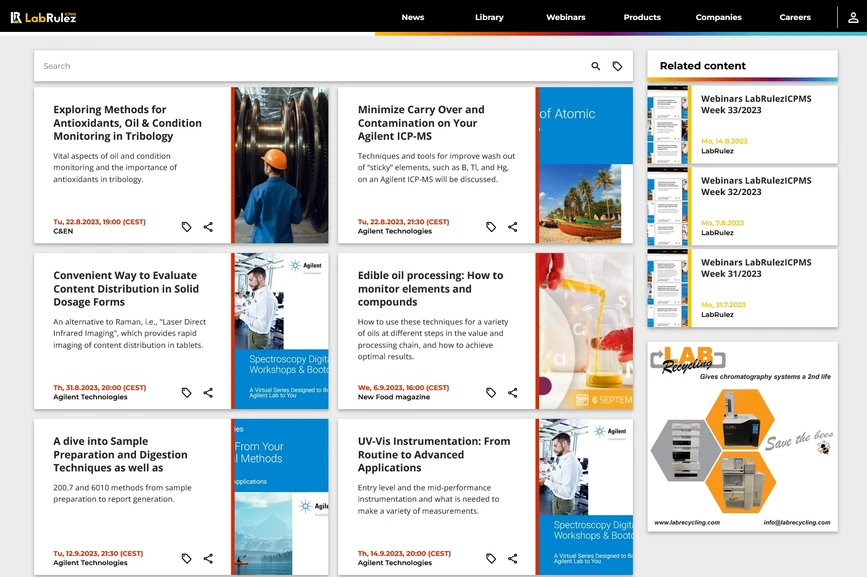The width and height of the screenshot is (867, 577).
Task: Open Minimize Carry Over and Contamination title
Action: coord(421,123)
